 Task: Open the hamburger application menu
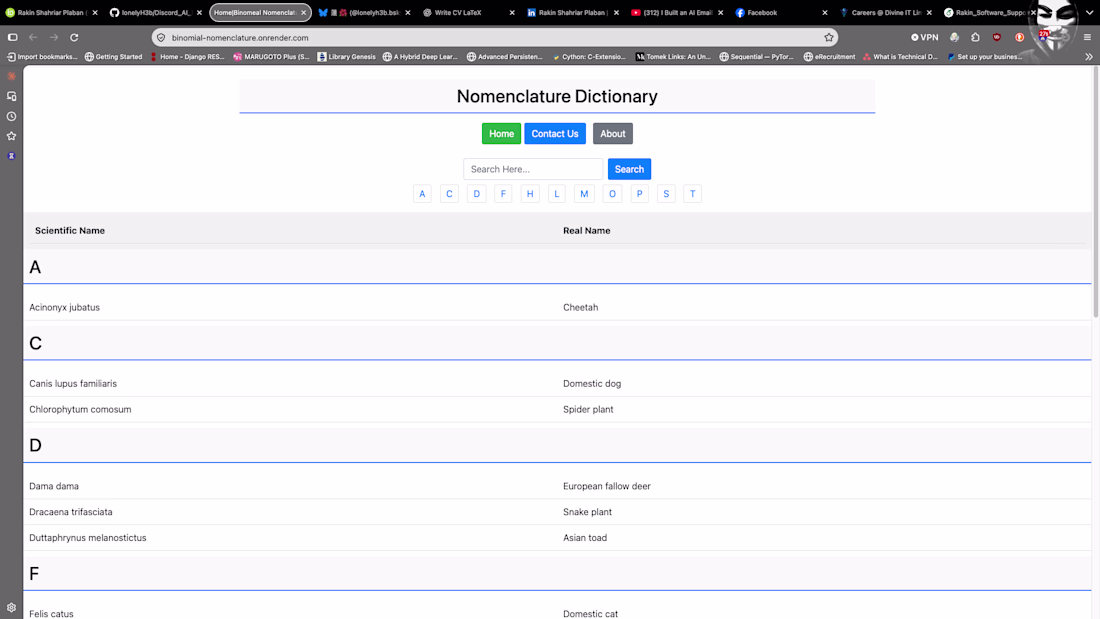(1087, 37)
